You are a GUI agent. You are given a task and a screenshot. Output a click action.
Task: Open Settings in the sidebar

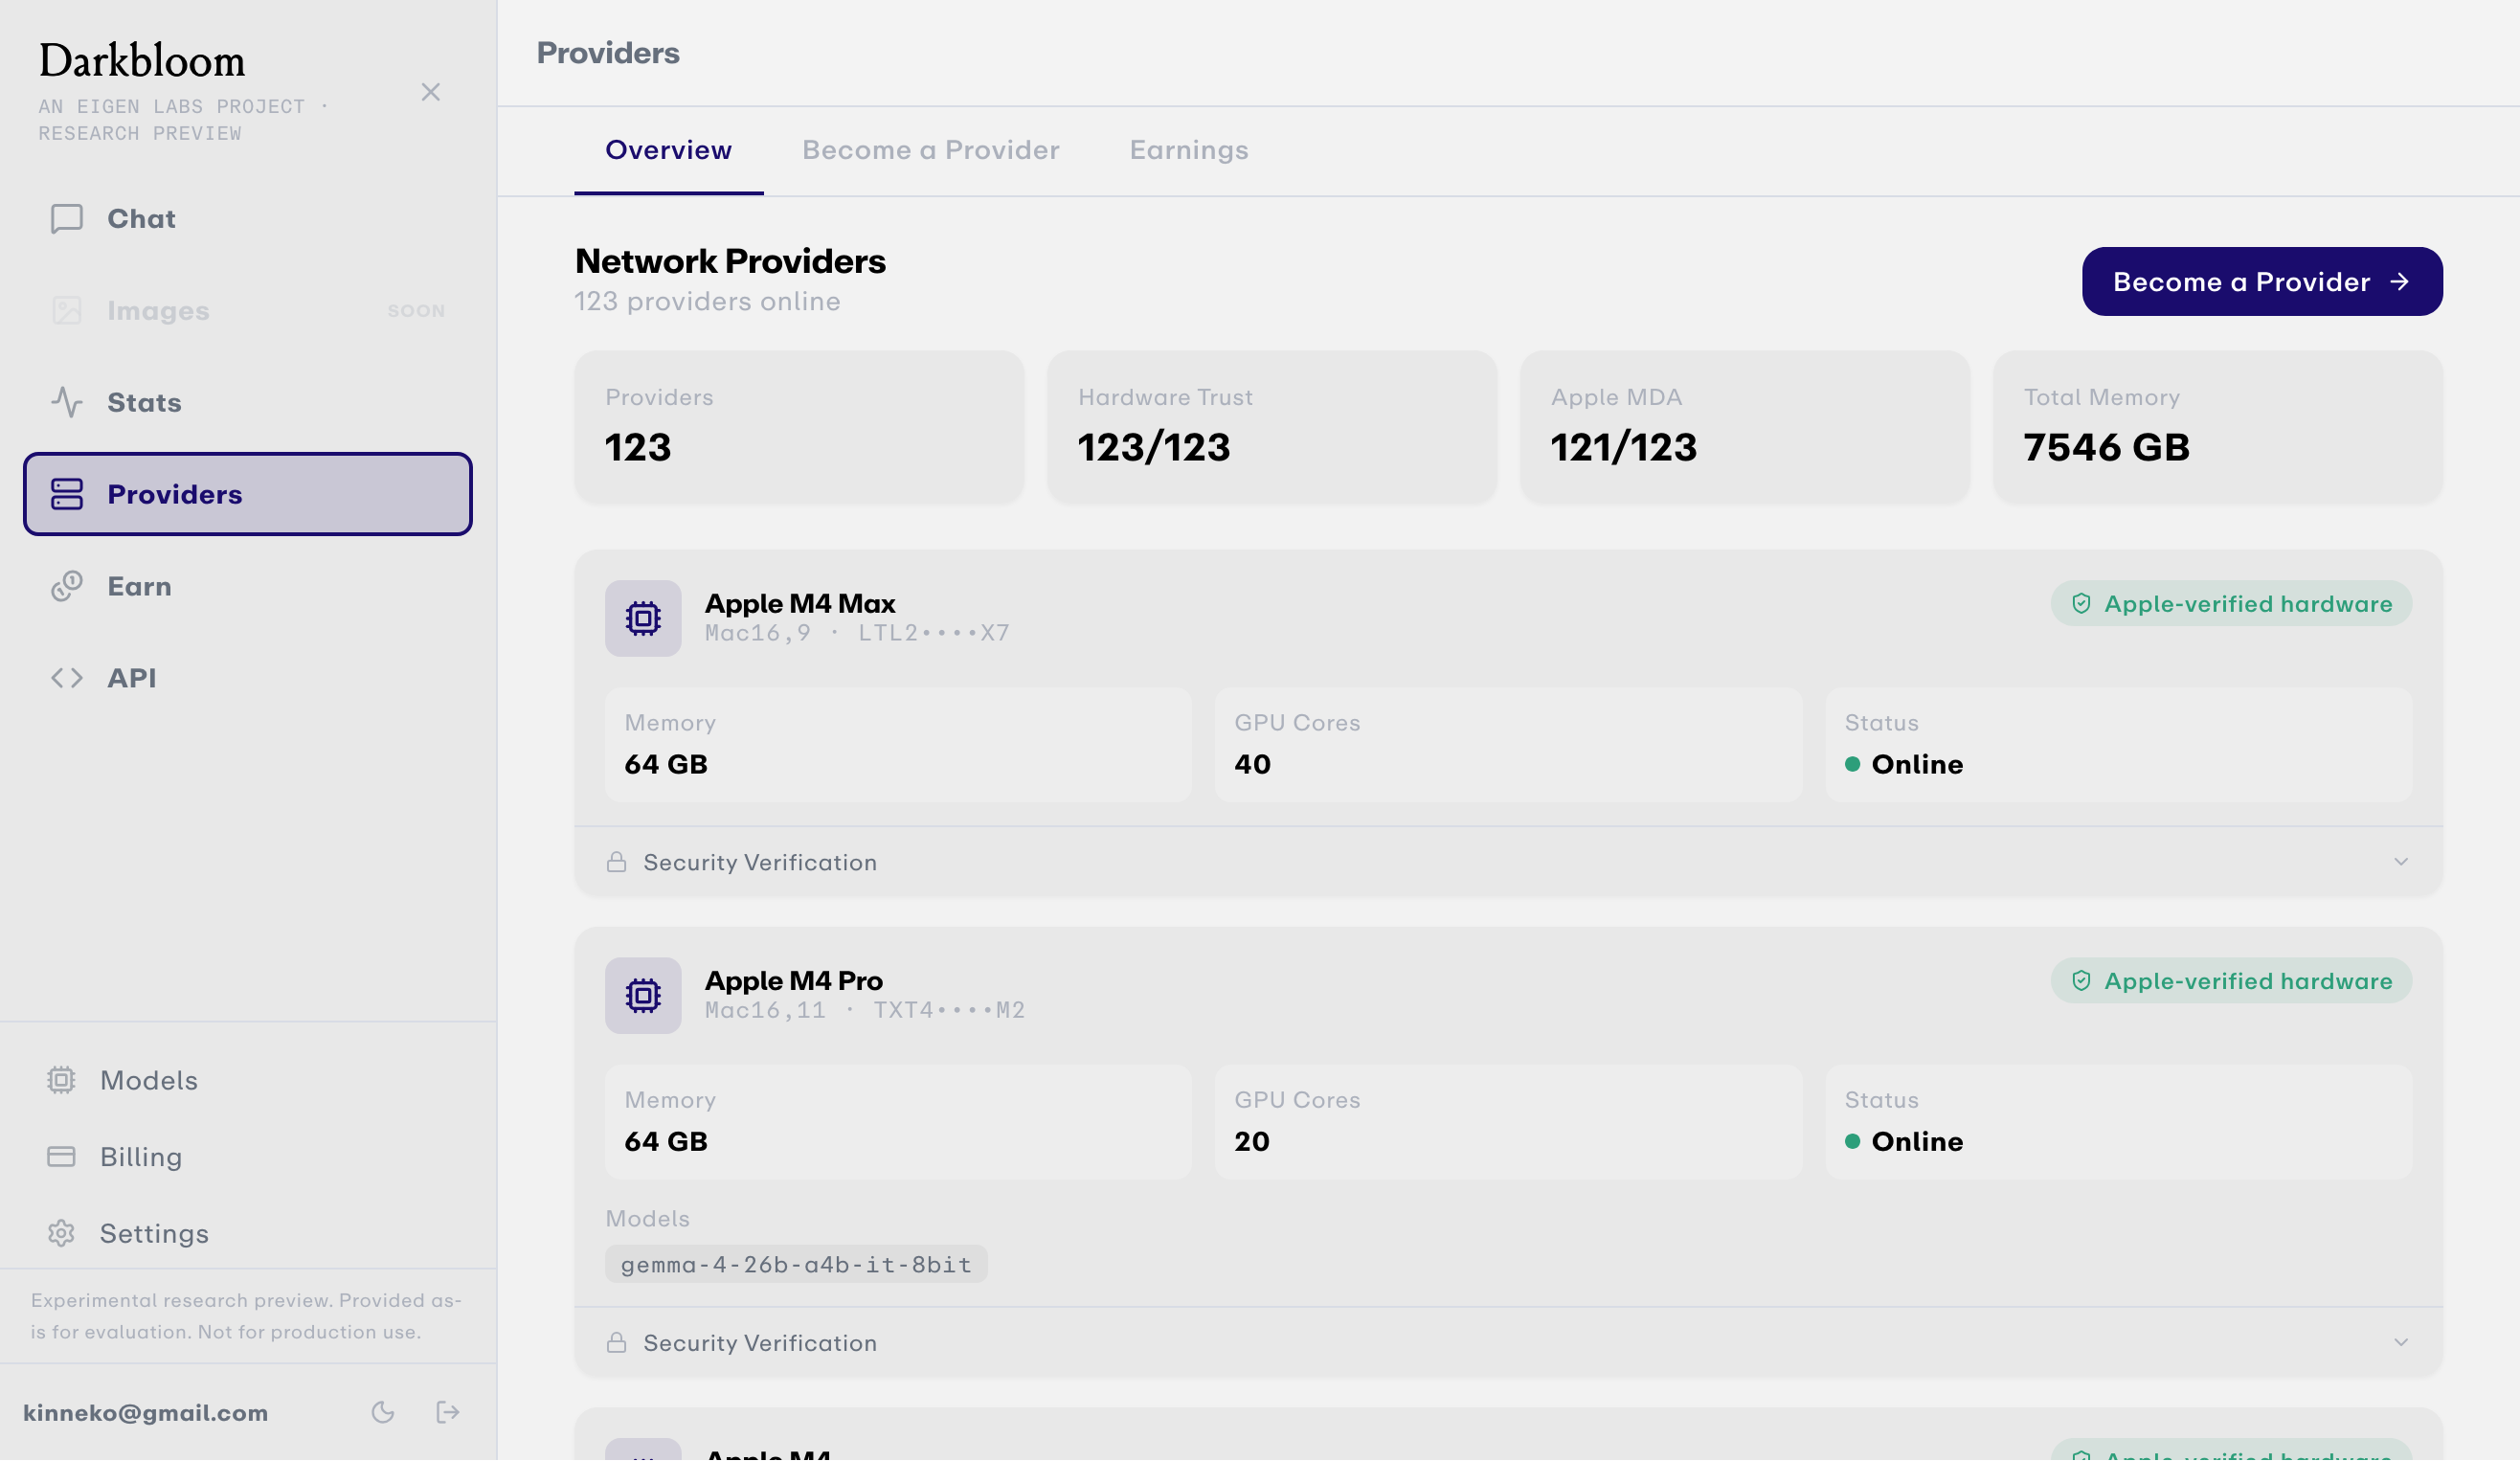click(x=248, y=1234)
